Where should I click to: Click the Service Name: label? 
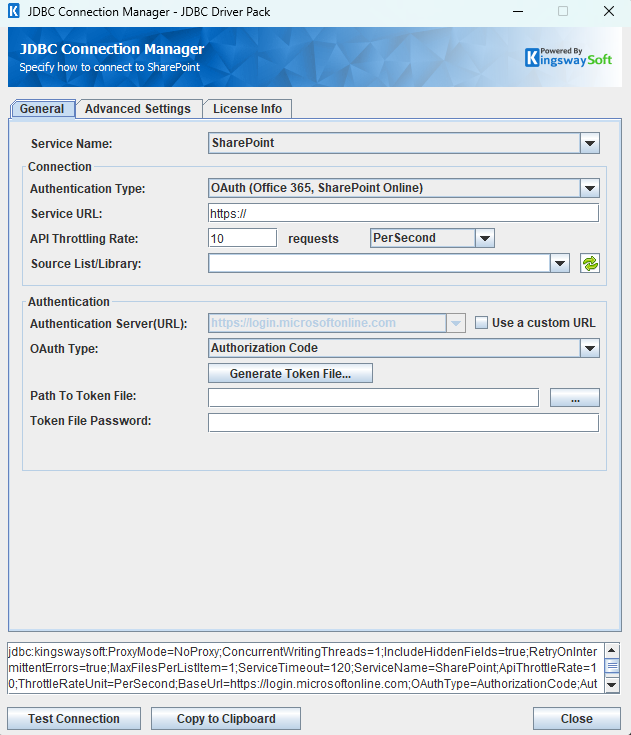click(x=72, y=143)
